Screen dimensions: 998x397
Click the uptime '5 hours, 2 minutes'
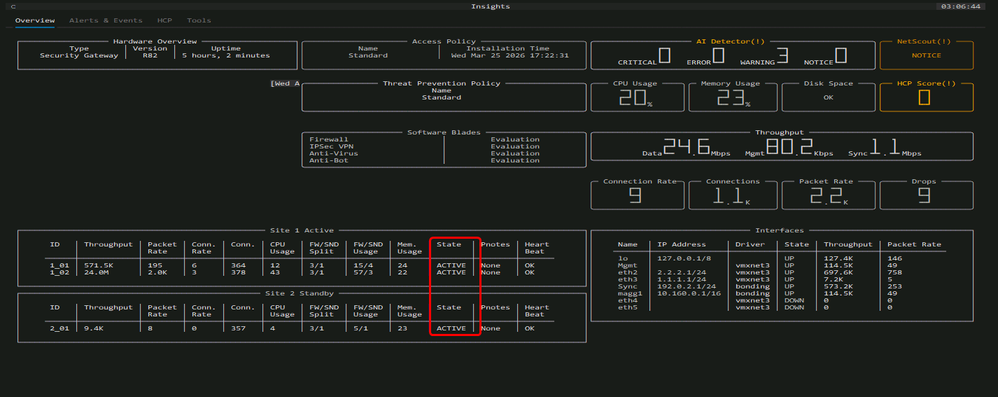pyautogui.click(x=226, y=55)
